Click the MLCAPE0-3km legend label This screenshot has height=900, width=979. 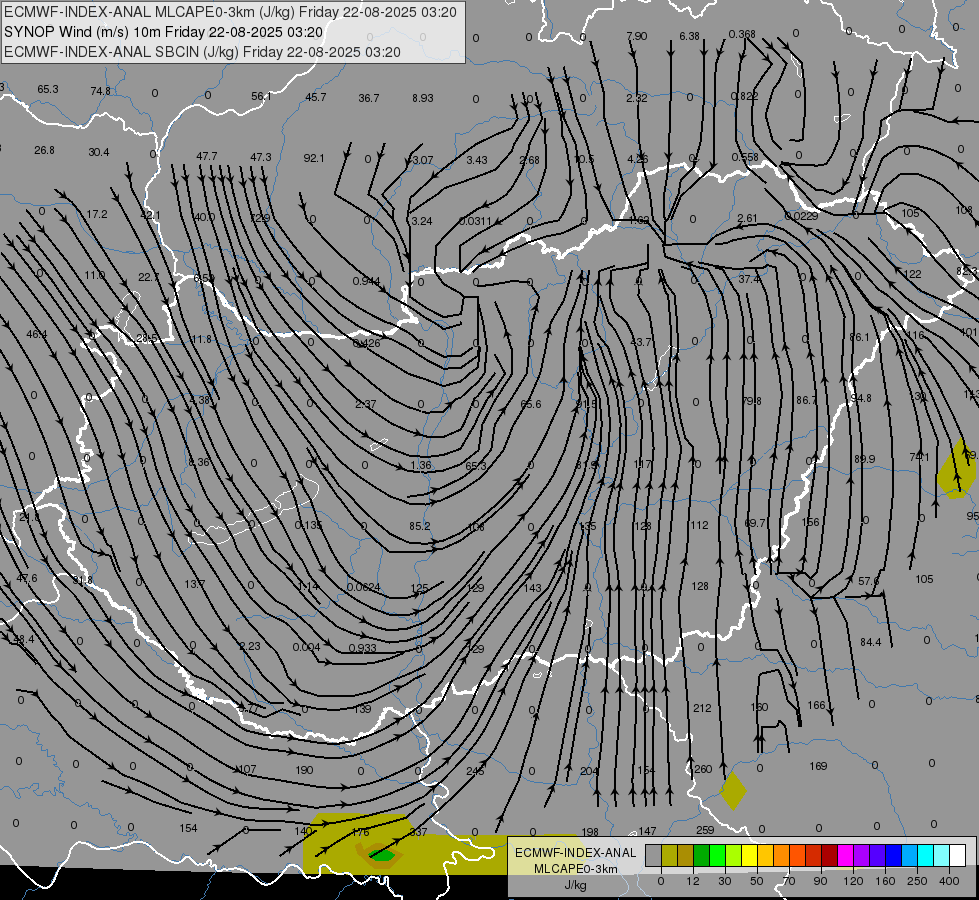576,869
